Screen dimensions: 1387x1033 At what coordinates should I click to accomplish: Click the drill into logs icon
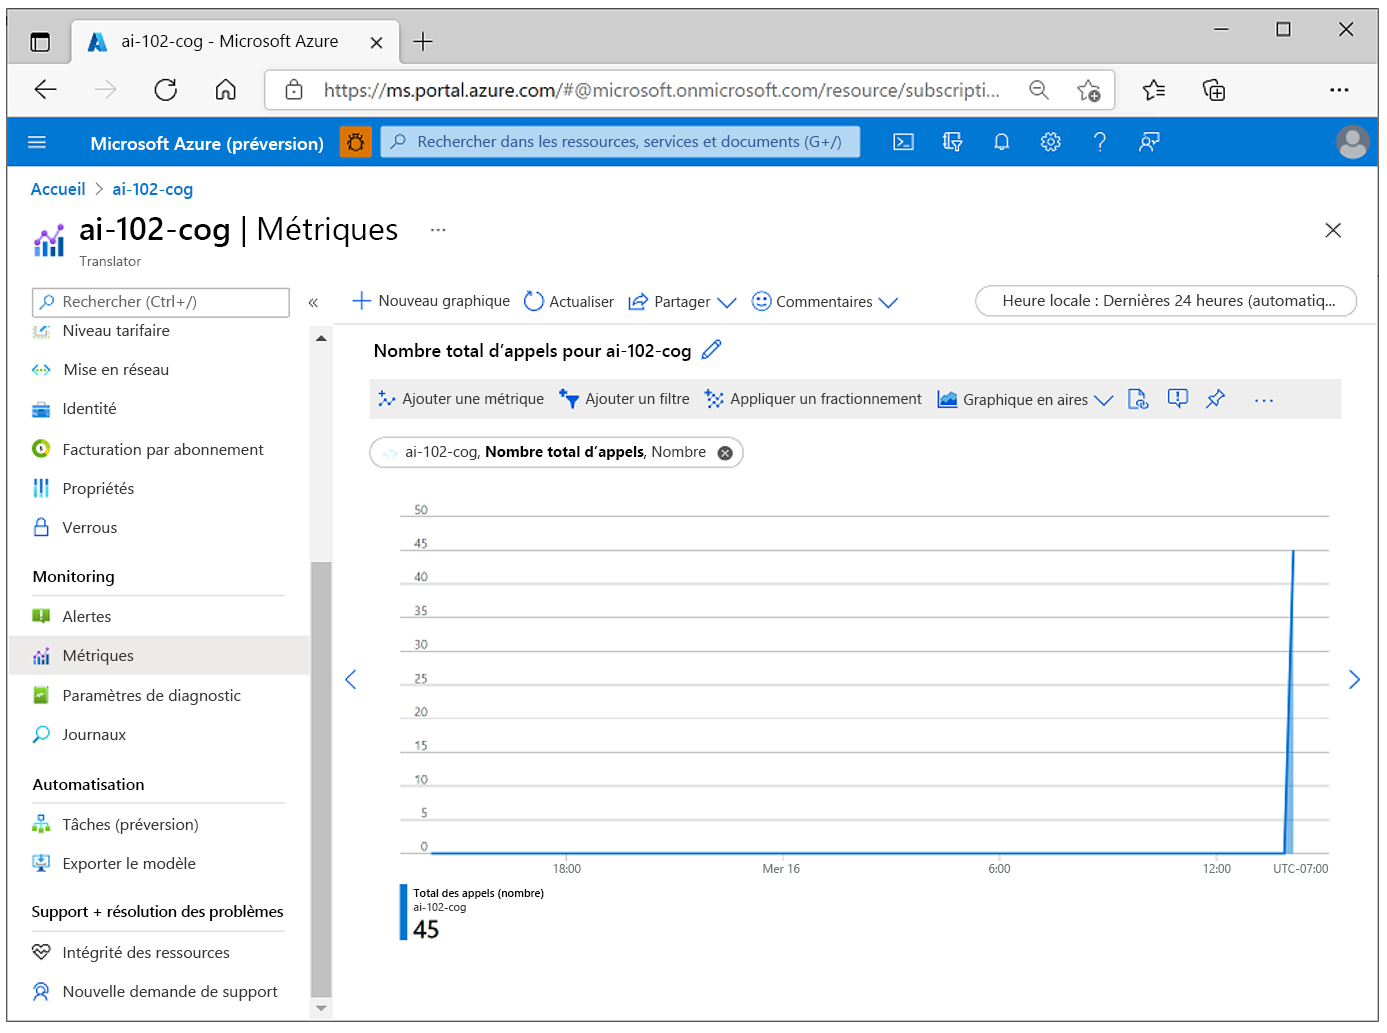(1138, 399)
